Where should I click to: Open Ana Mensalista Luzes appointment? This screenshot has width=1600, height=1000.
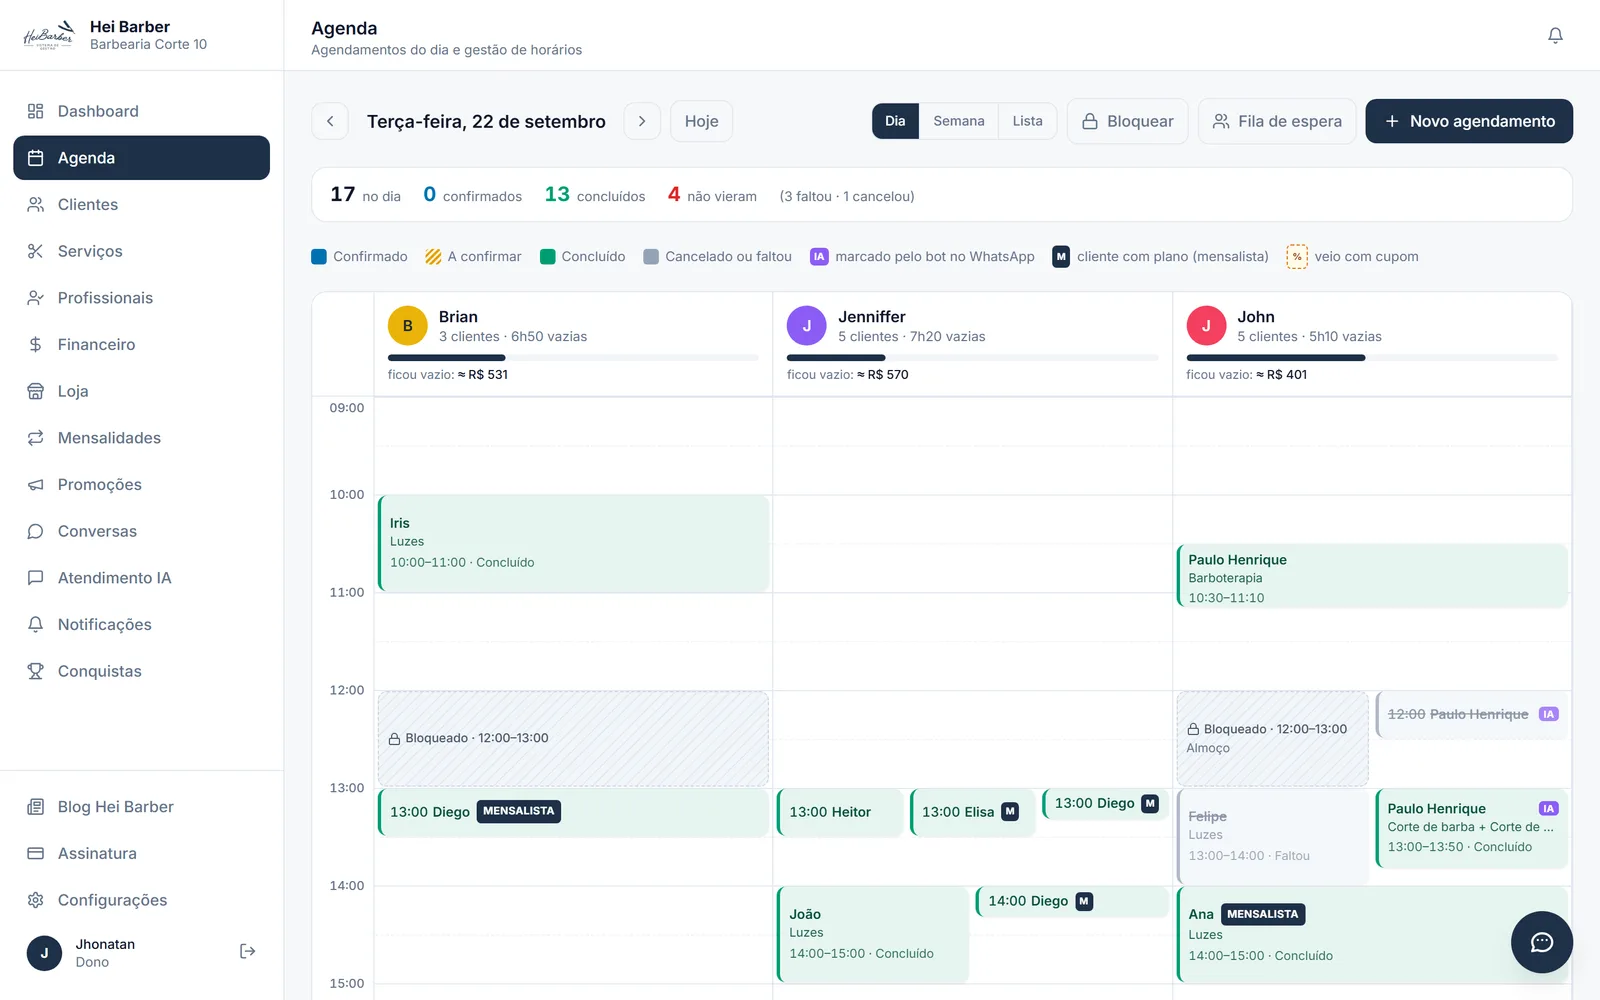coord(1371,934)
